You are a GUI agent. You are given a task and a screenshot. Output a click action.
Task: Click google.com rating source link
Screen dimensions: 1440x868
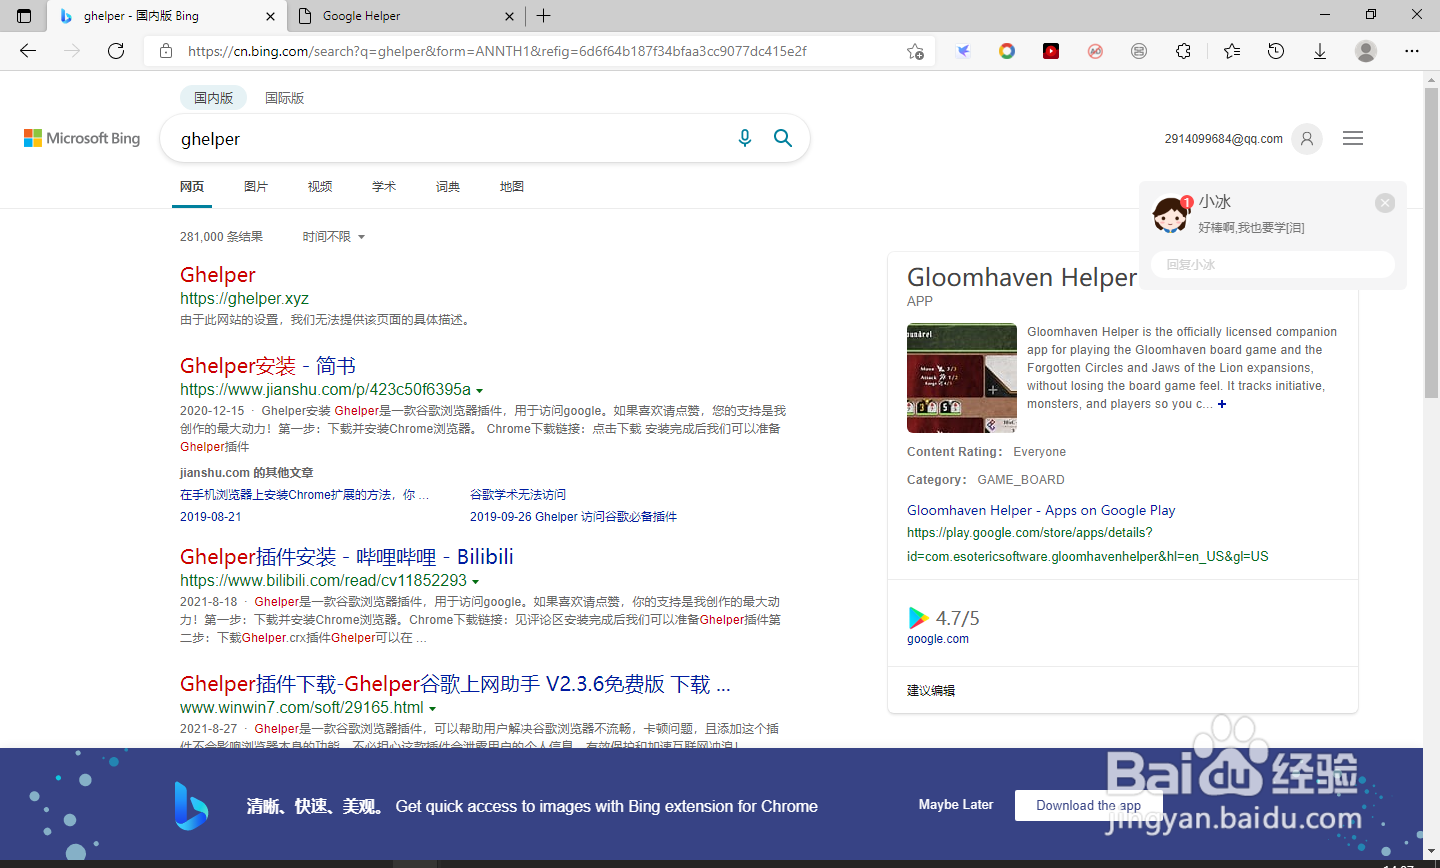(x=938, y=639)
